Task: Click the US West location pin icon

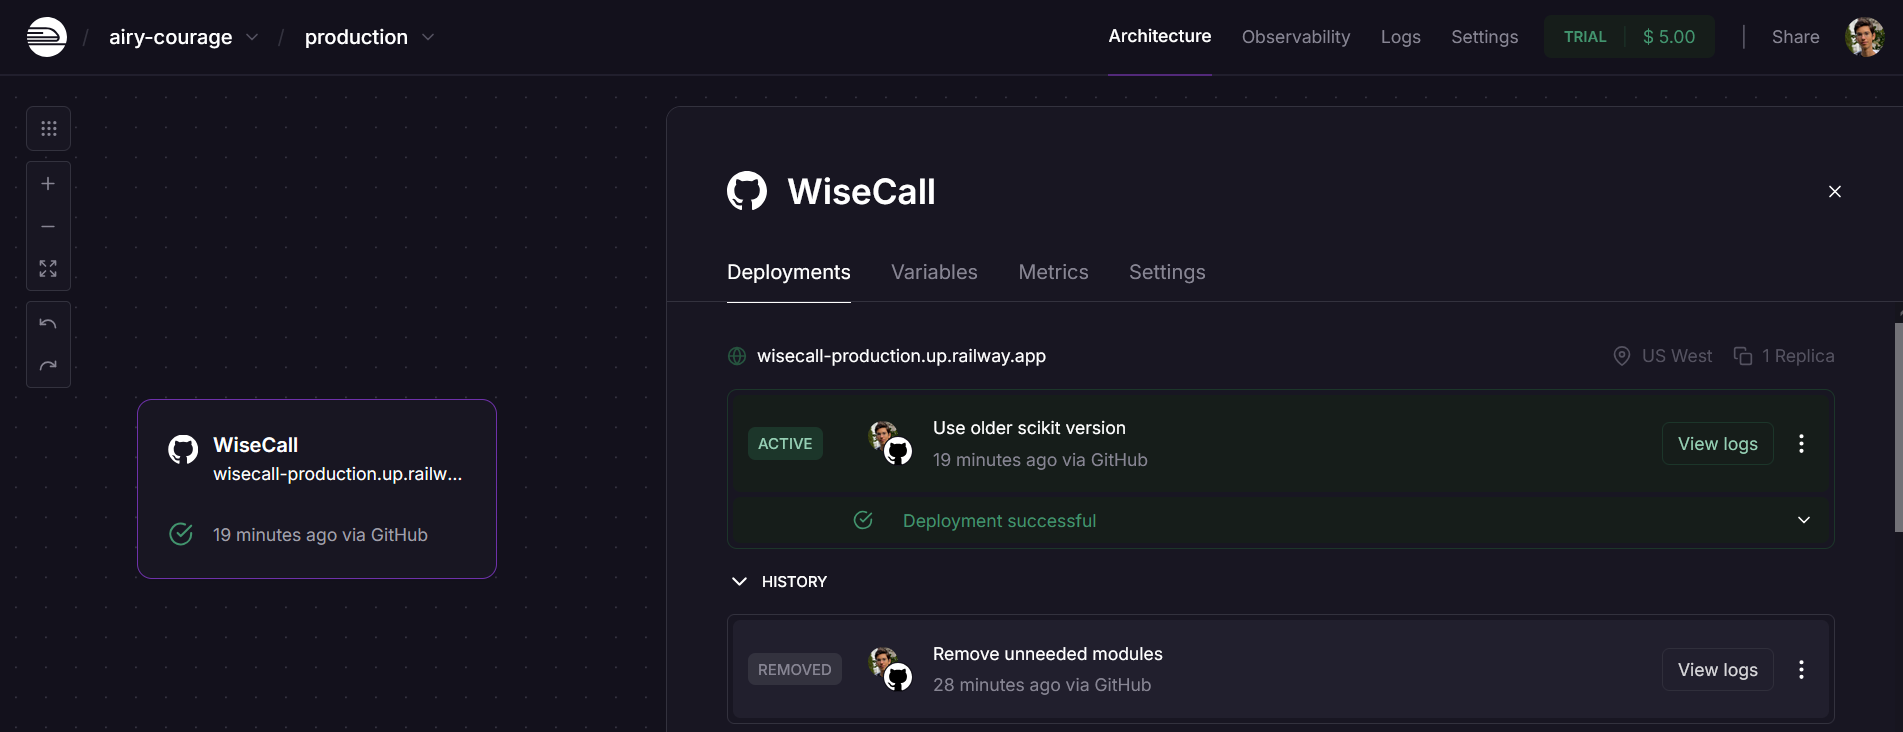Action: 1622,356
